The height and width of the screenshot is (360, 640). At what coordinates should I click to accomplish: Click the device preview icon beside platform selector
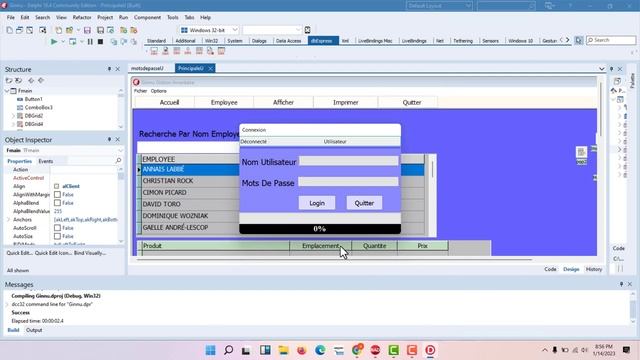[307, 30]
